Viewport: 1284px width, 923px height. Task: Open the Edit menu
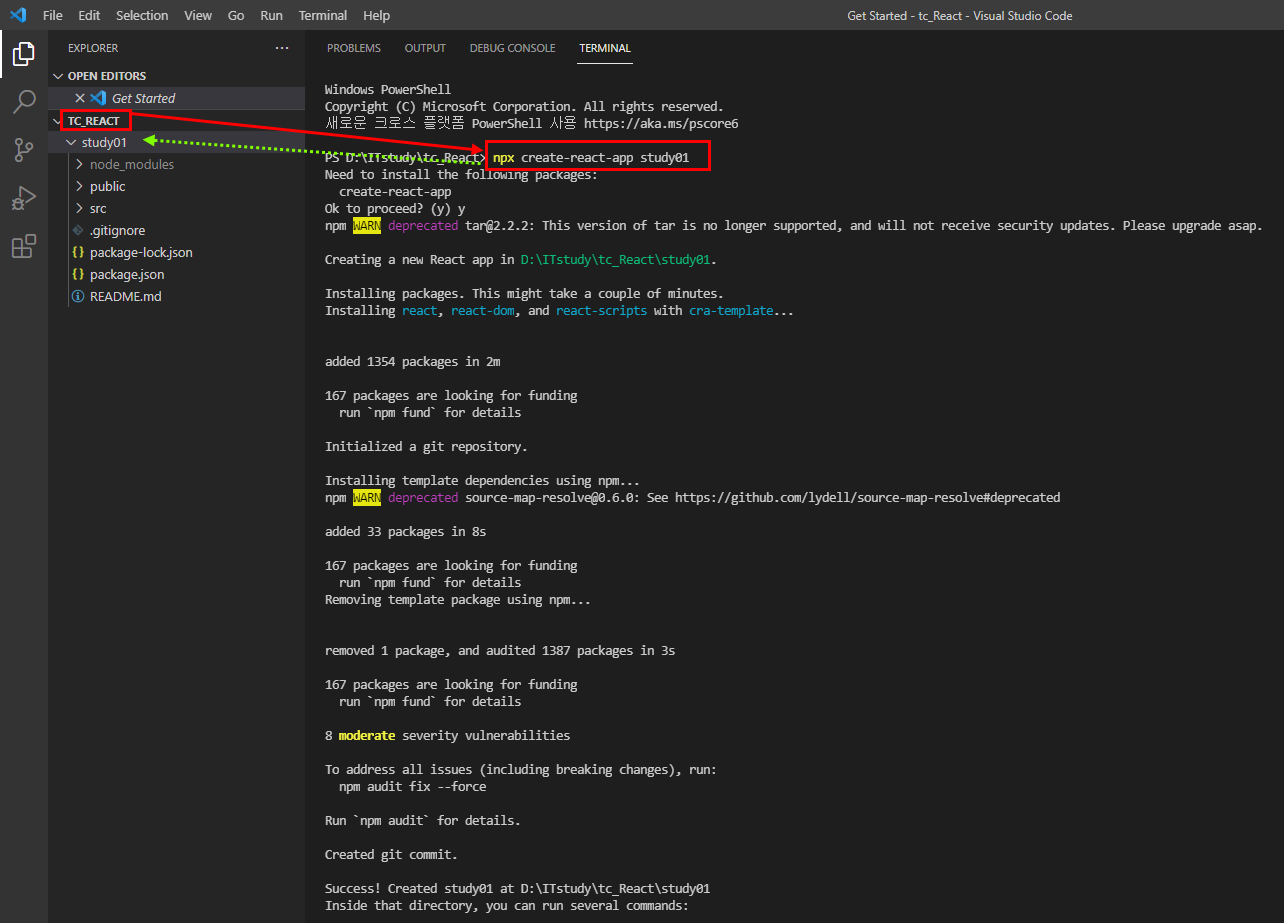[x=89, y=15]
